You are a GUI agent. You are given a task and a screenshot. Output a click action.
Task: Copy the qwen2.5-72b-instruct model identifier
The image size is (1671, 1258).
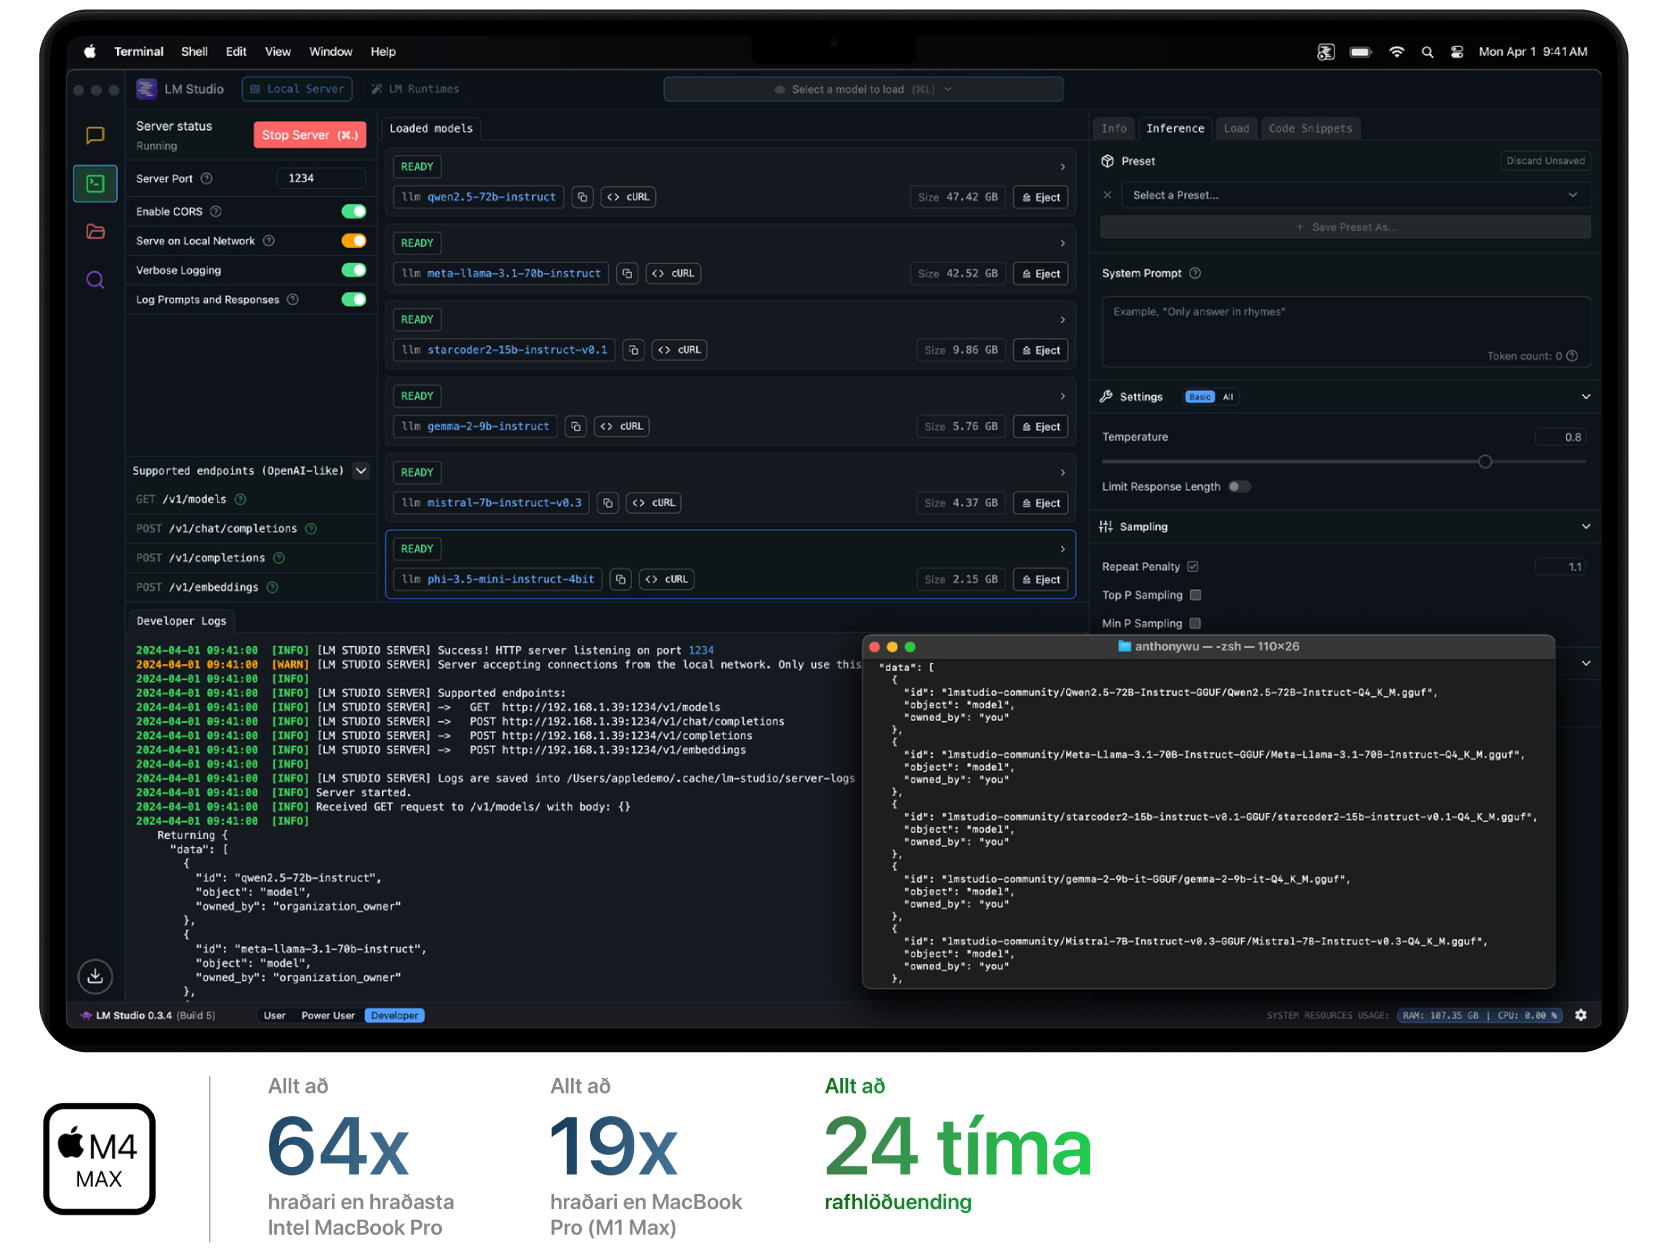582,197
